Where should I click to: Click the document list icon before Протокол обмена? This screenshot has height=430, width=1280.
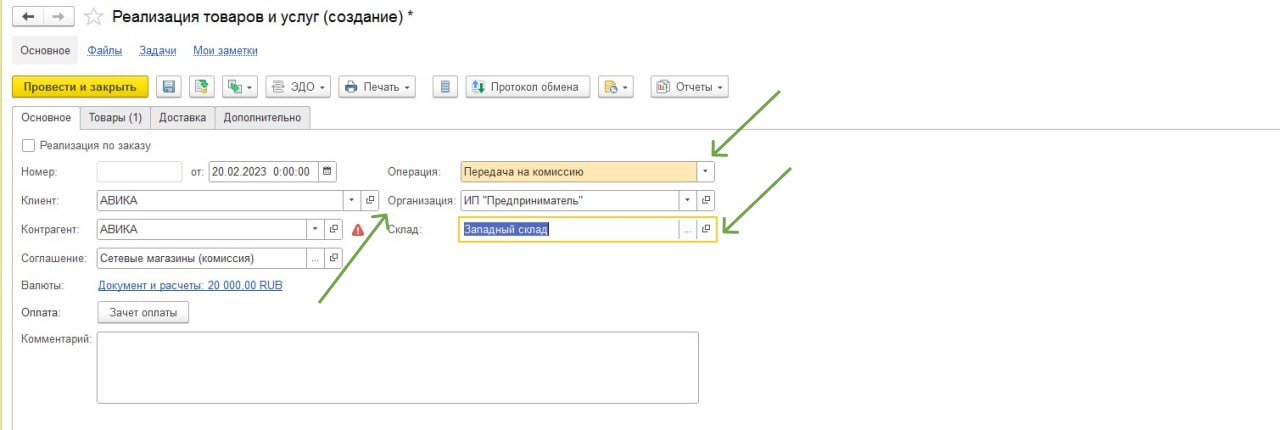click(445, 87)
